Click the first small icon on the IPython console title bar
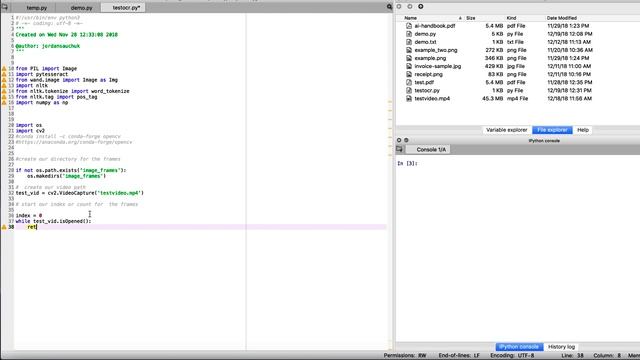The image size is (640, 360). [399, 140]
